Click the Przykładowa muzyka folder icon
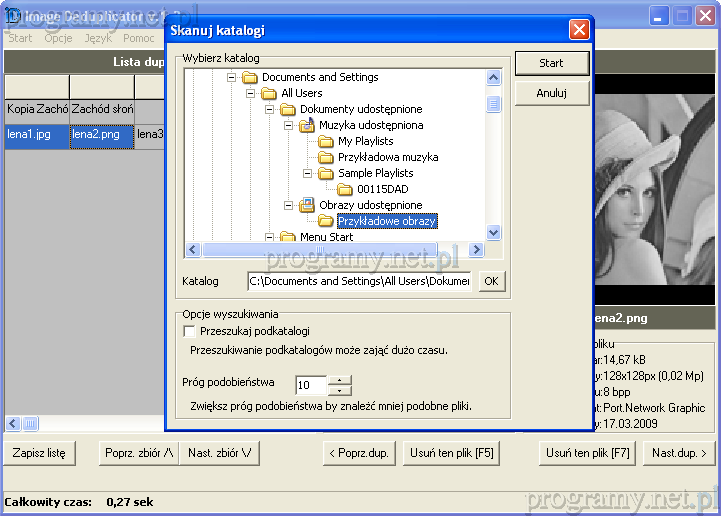Image resolution: width=721 pixels, height=516 pixels. 326,157
